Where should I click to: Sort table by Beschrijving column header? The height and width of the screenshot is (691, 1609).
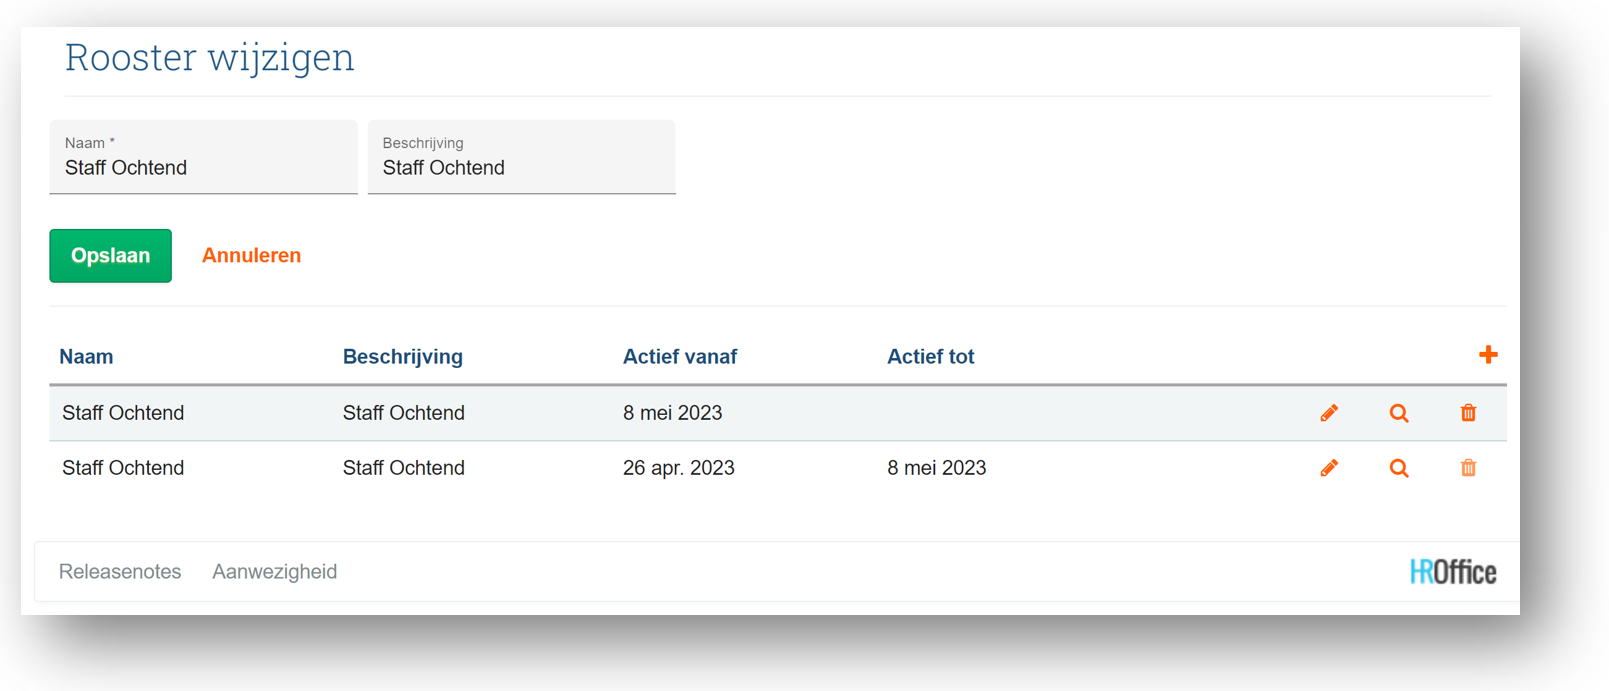tap(402, 357)
